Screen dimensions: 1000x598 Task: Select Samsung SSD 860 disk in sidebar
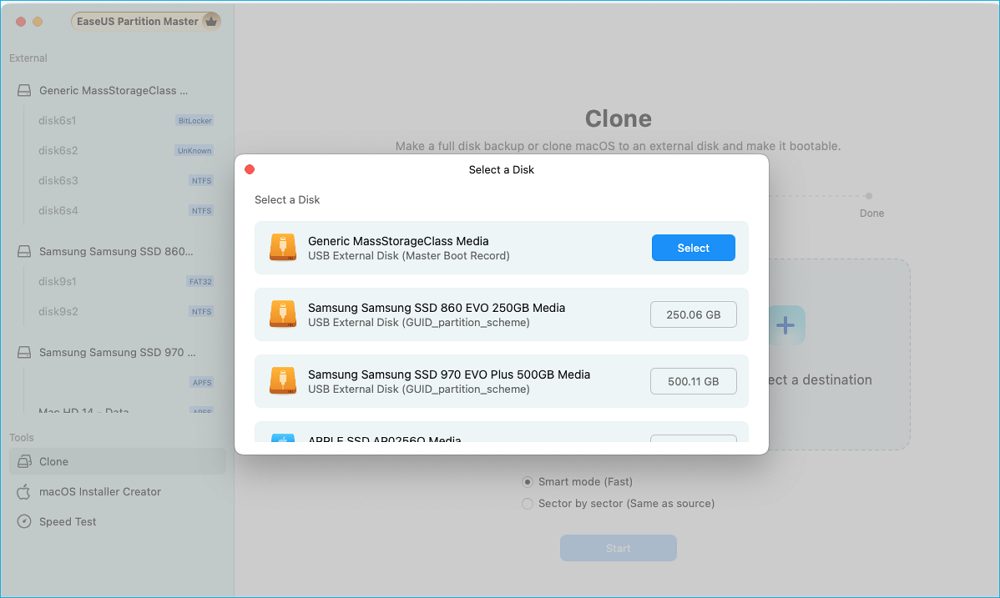point(117,251)
